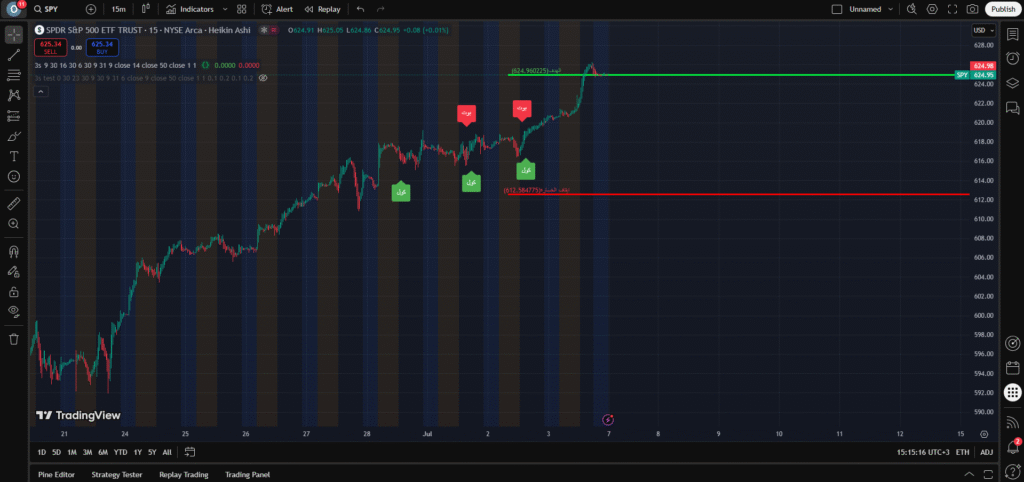This screenshot has width=1024, height=482.
Task: Expand the favorite indicators dropdown arrow
Action: (x=225, y=9)
